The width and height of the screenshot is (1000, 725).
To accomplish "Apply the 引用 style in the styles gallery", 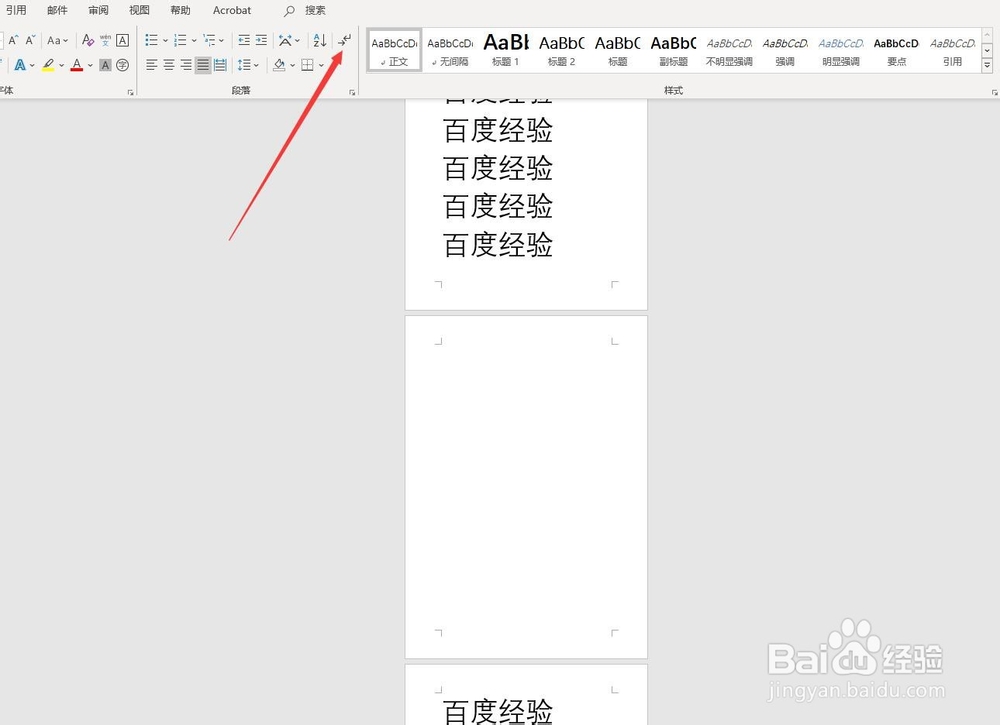I will (x=952, y=50).
